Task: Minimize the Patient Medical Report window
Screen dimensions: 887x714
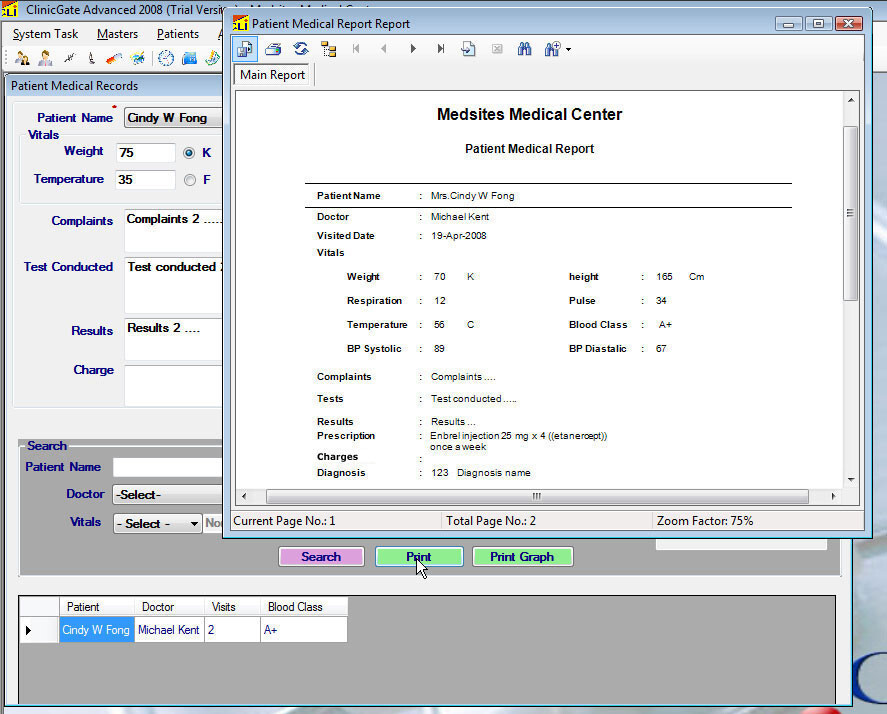Action: [x=789, y=24]
